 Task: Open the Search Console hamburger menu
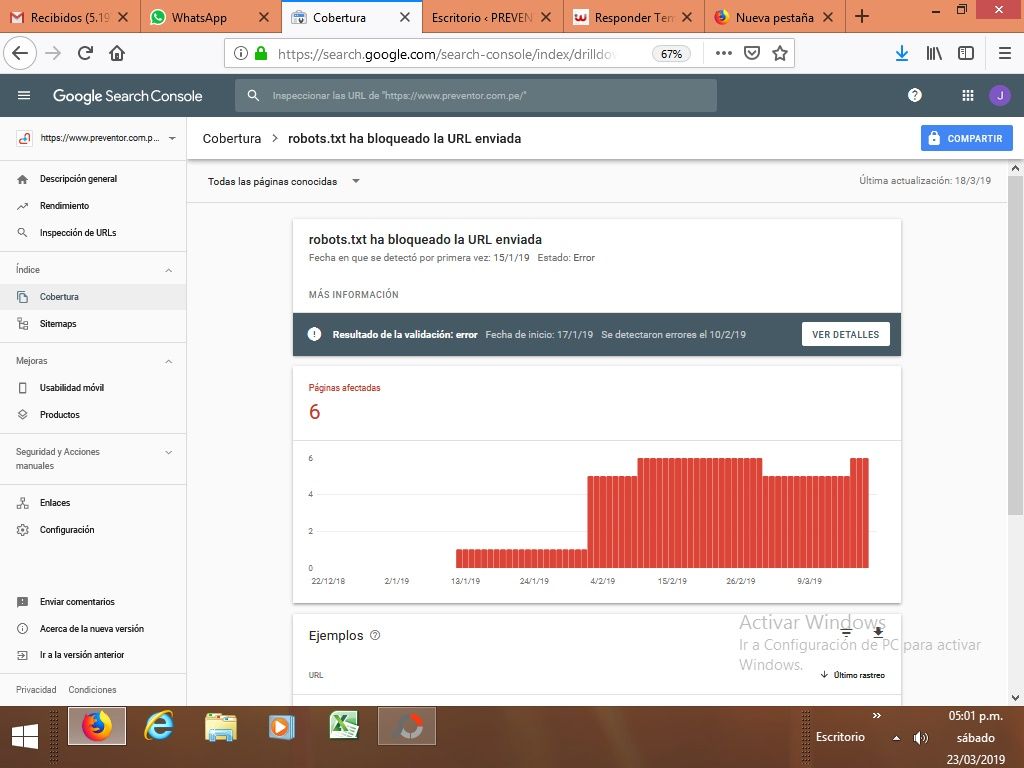tap(24, 95)
